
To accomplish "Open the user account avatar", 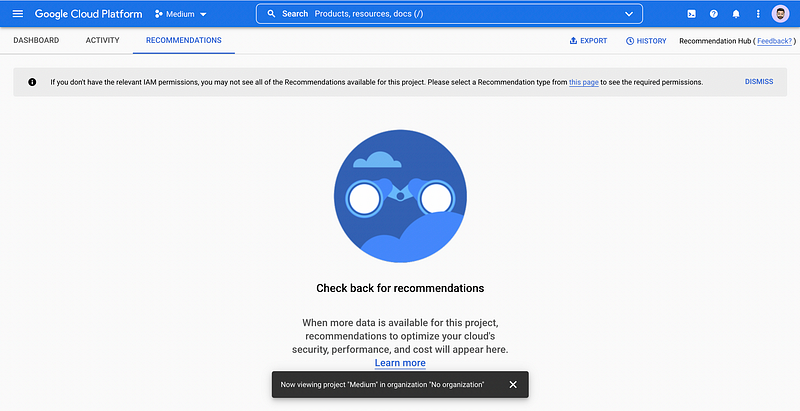I will click(x=780, y=14).
